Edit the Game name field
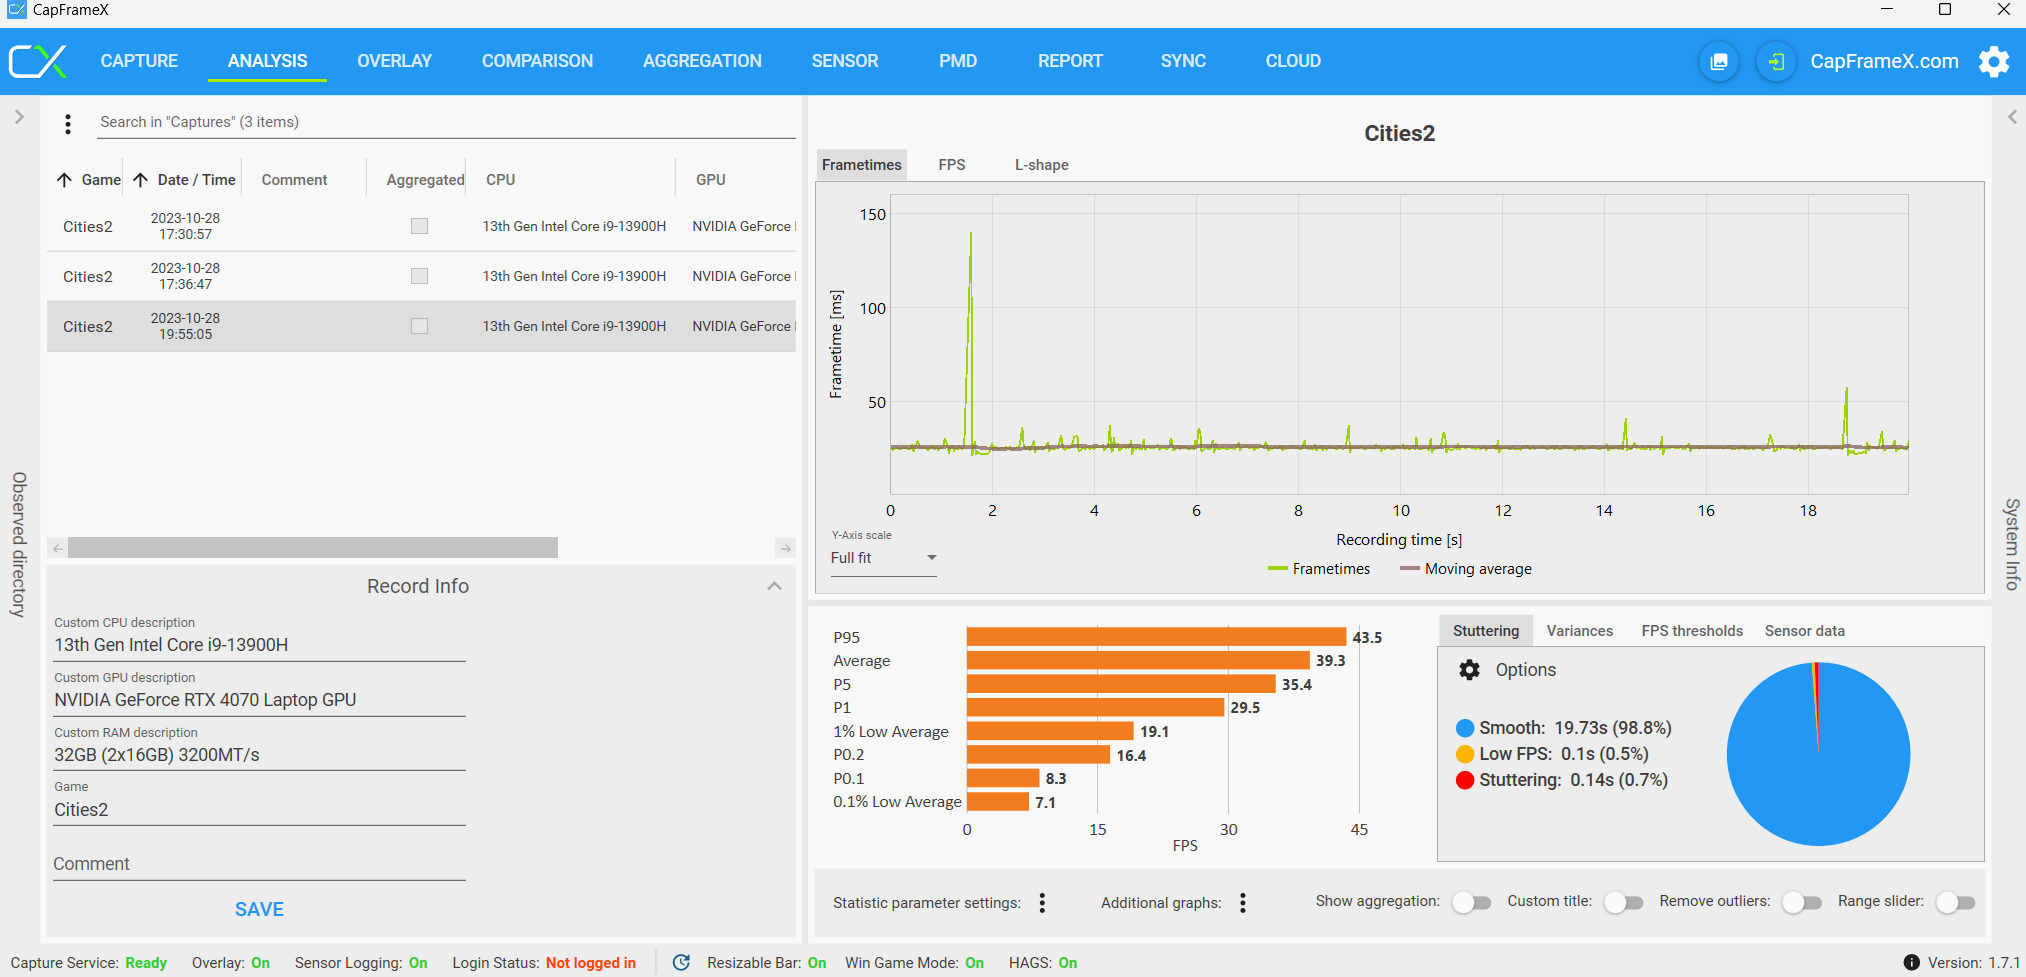This screenshot has width=2026, height=977. click(260, 811)
